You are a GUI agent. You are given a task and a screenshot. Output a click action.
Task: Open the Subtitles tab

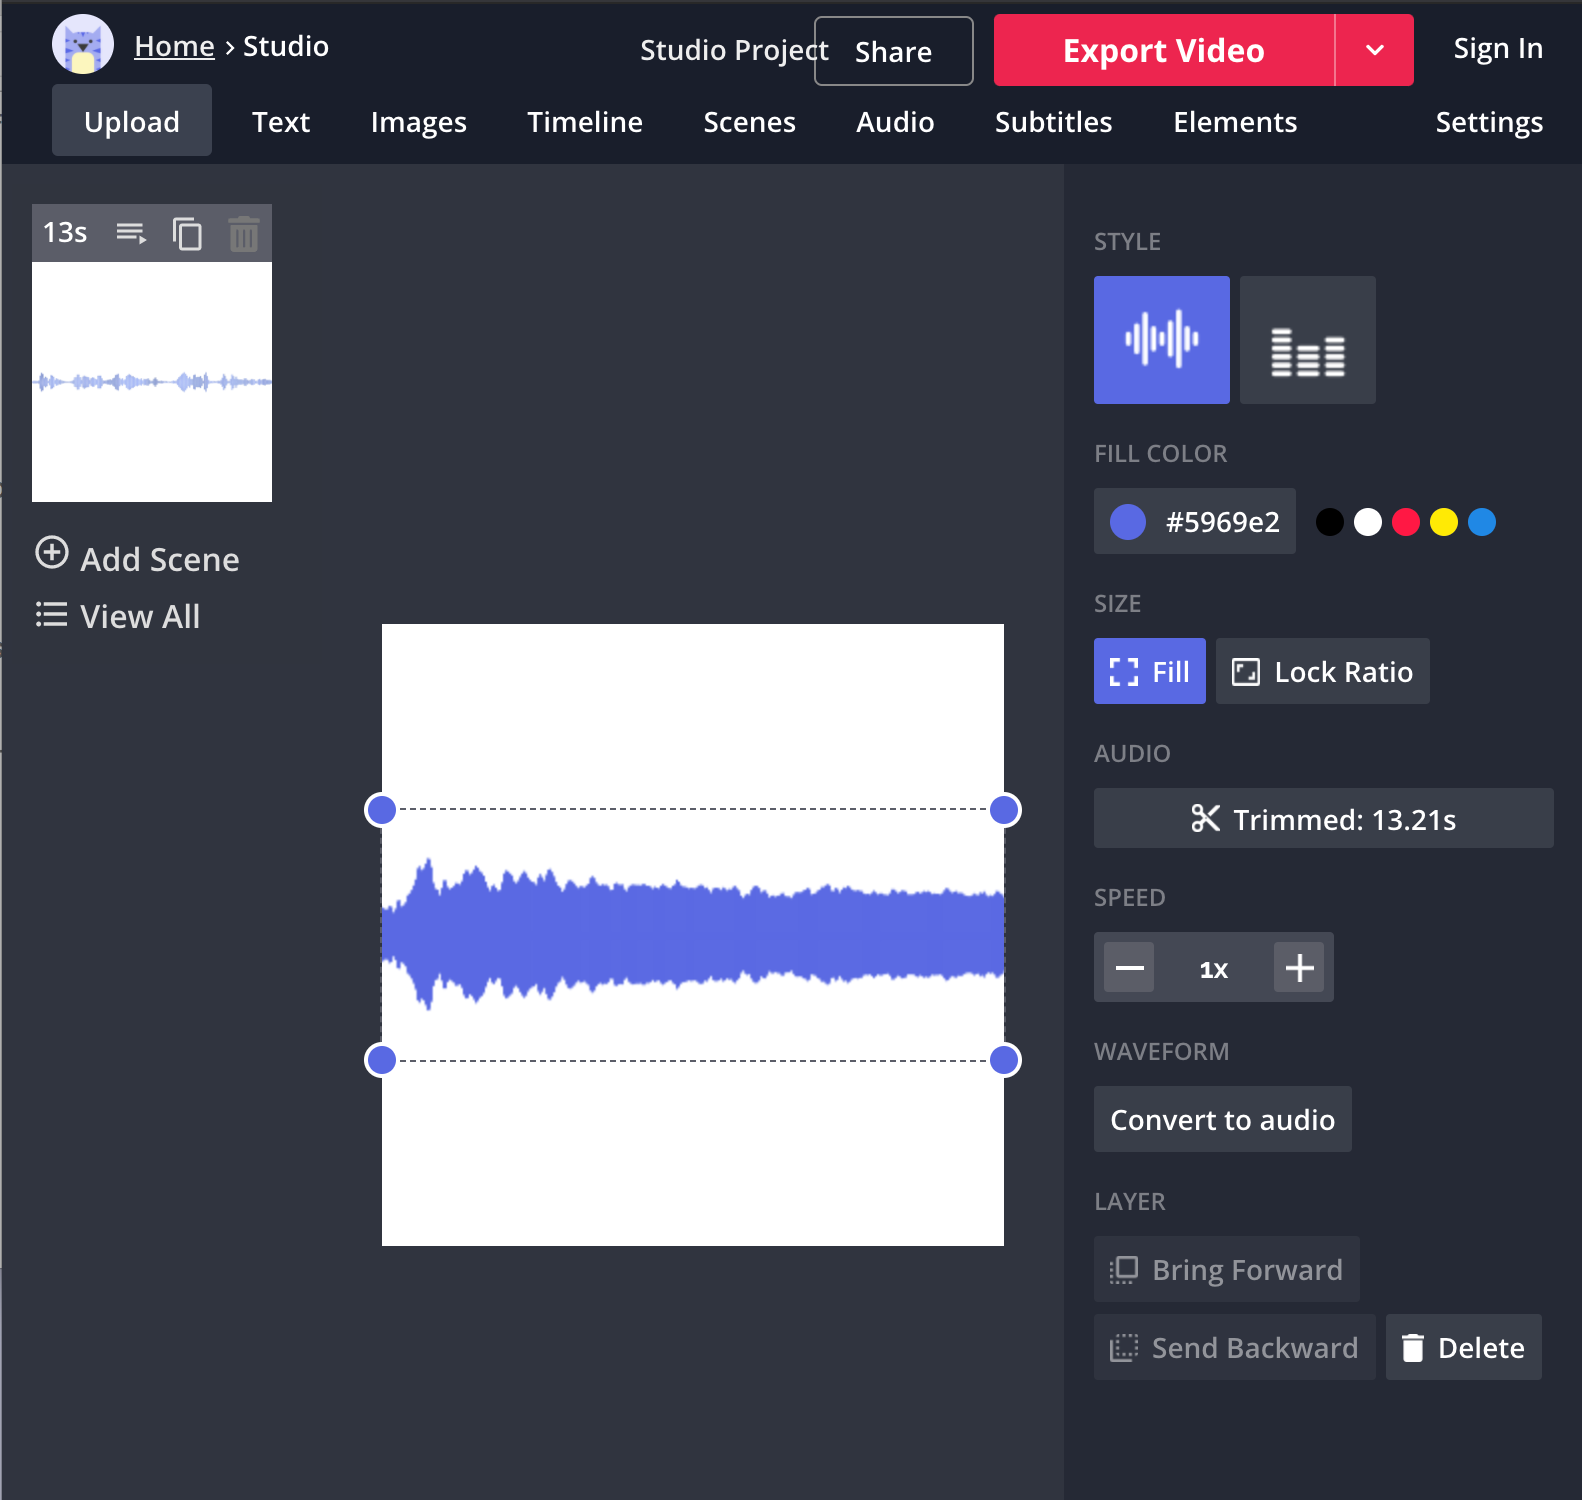click(x=1053, y=122)
